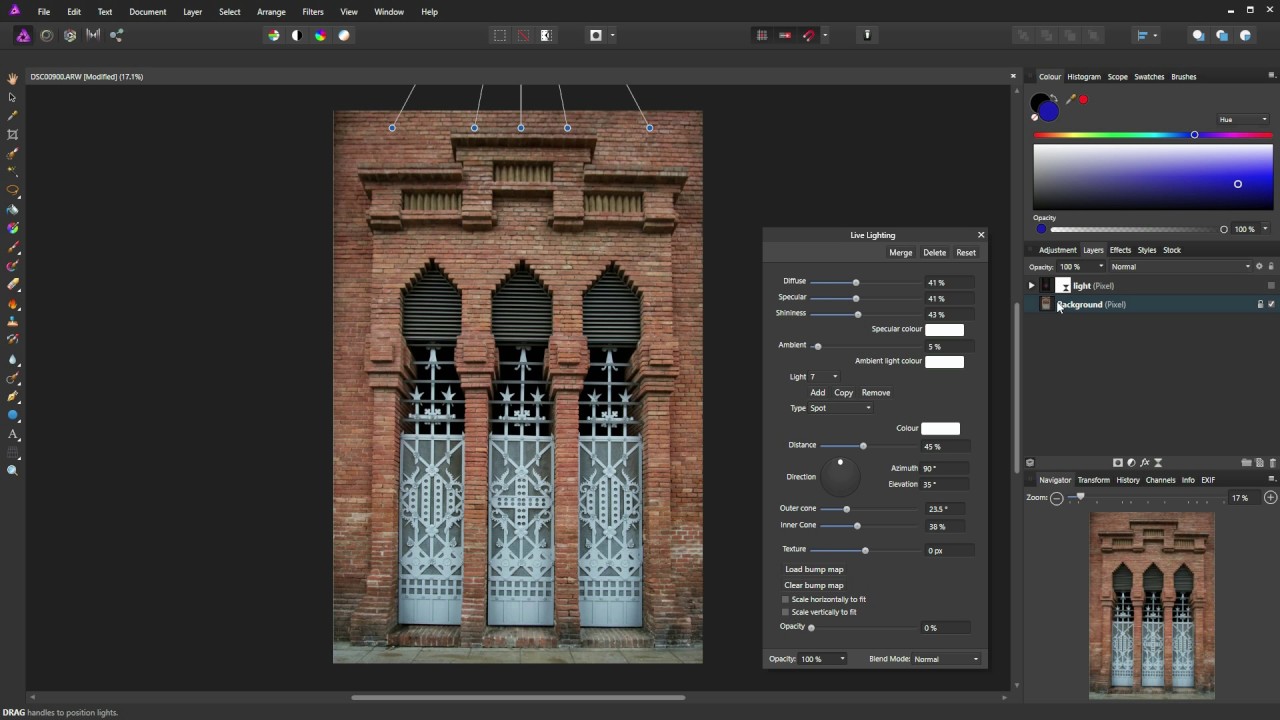Select the Artistic Text tool

click(12, 434)
